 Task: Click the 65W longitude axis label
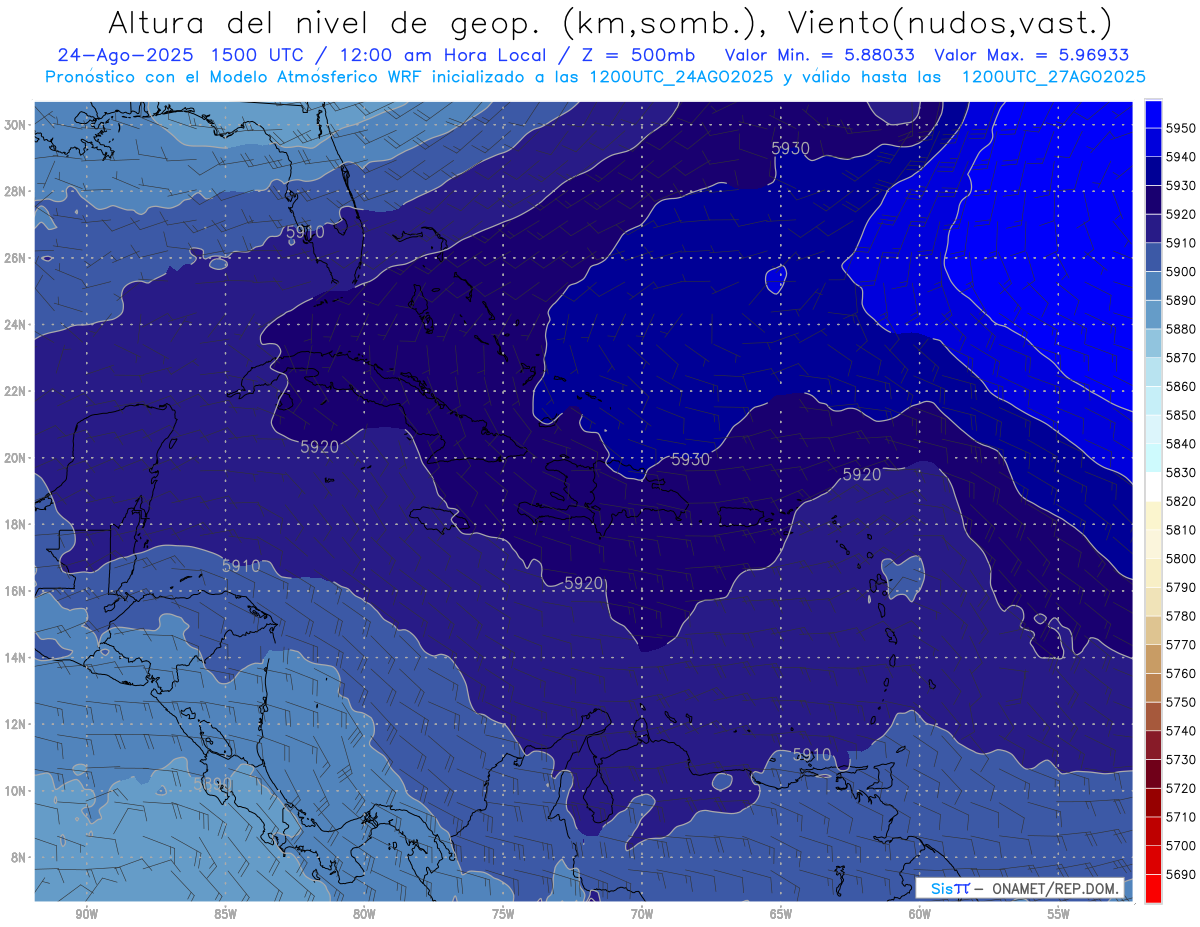click(x=781, y=914)
